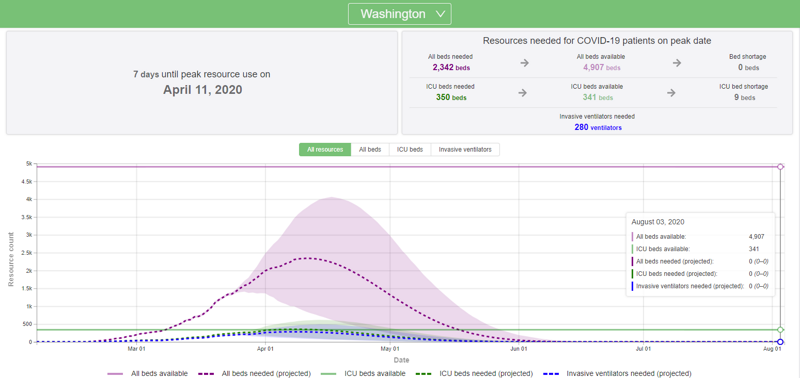The width and height of the screenshot is (800, 378).
Task: Switch to the All resources tab
Action: [x=325, y=149]
